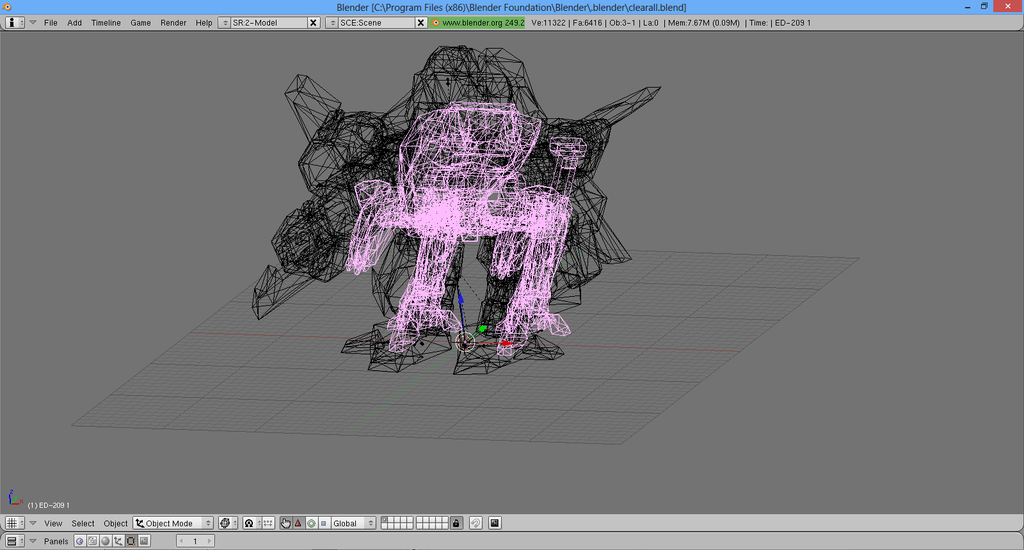Open the 3D View window type selector
This screenshot has width=1024, height=550.
[14, 523]
